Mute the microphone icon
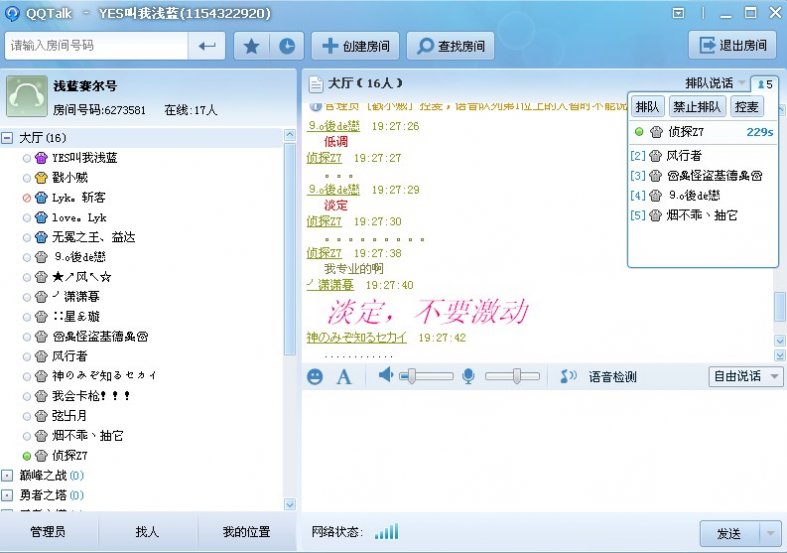The height and width of the screenshot is (553, 787). (x=468, y=376)
